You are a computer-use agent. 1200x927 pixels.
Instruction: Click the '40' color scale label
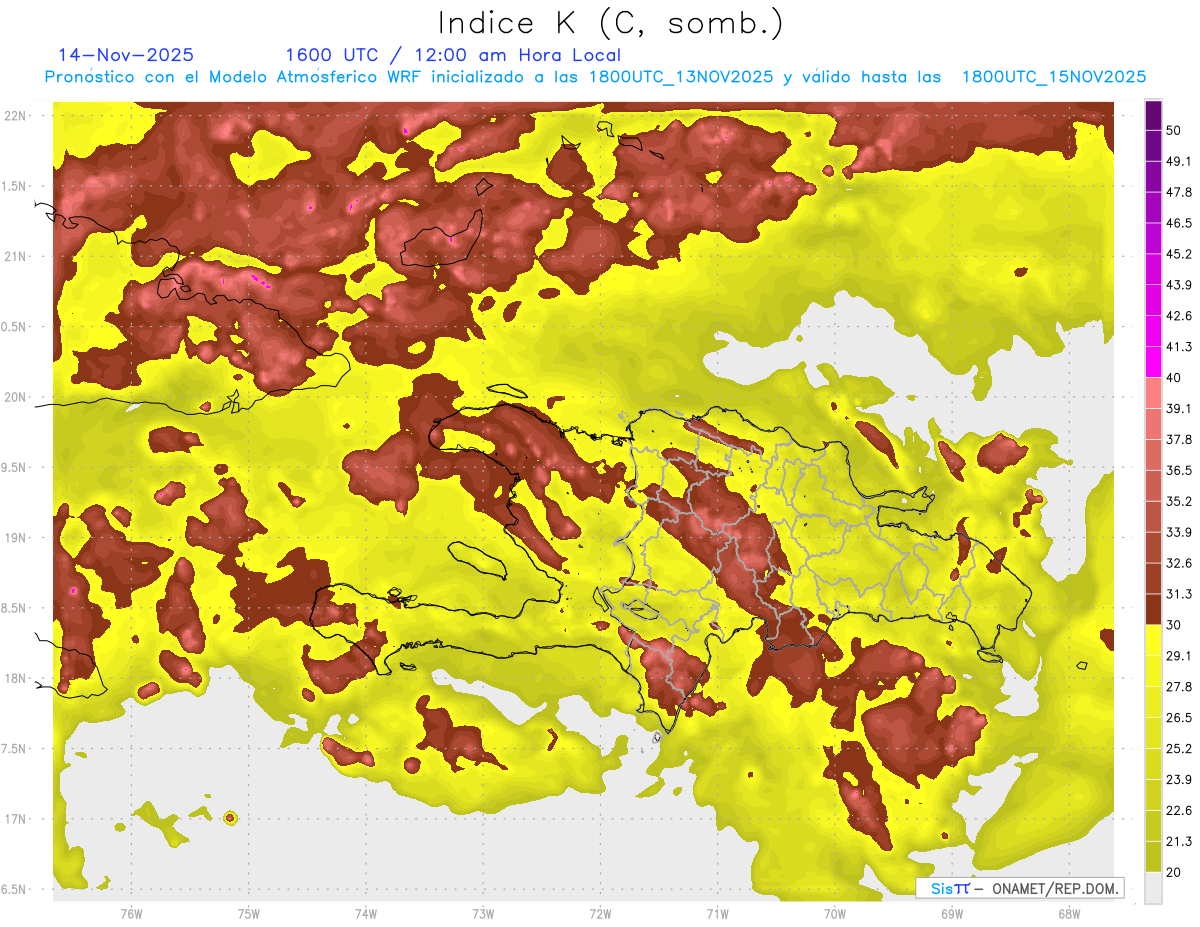[x=1174, y=378]
